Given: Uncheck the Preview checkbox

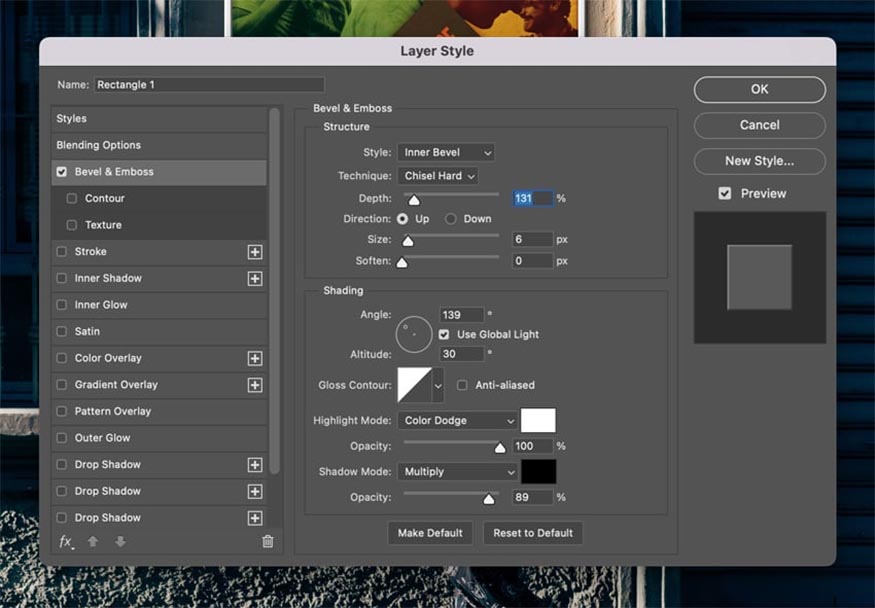Looking at the screenshot, I should [x=724, y=194].
